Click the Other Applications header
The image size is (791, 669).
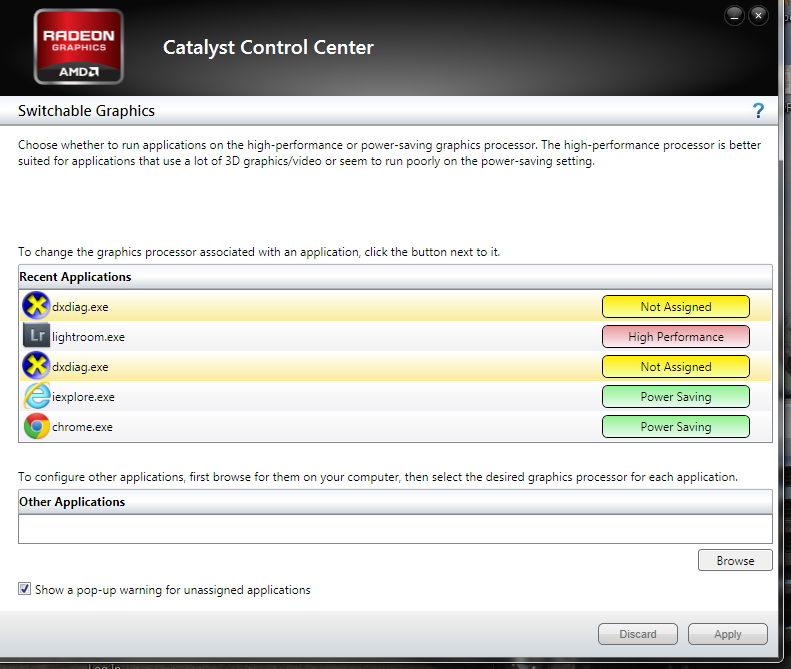[x=395, y=502]
